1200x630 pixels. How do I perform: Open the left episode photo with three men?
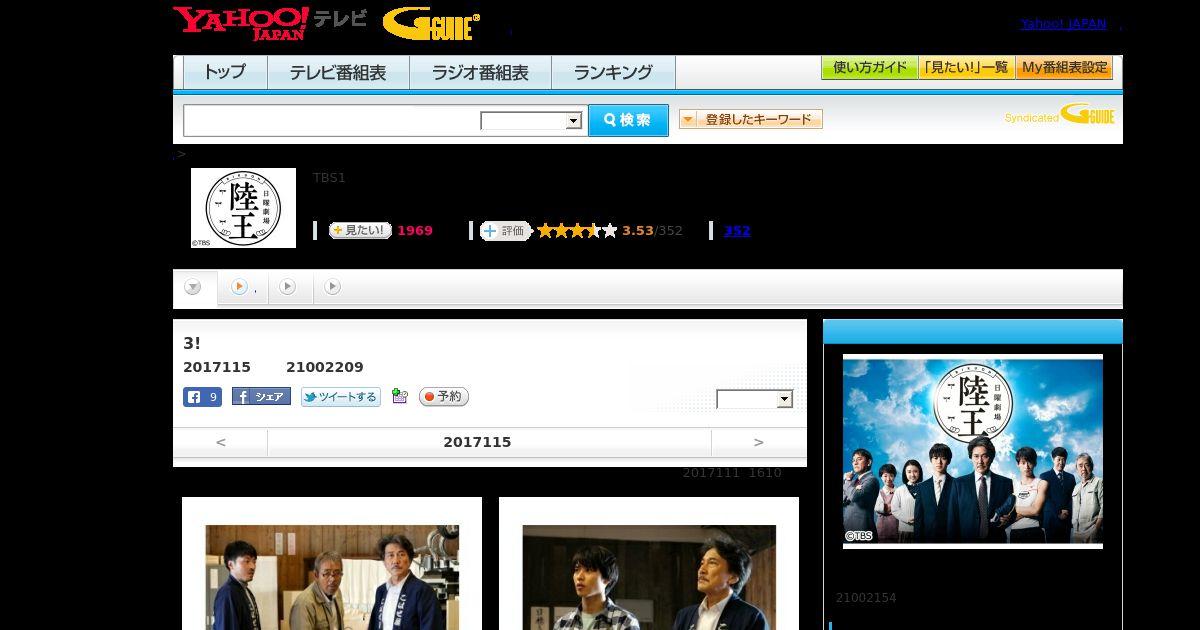332,577
